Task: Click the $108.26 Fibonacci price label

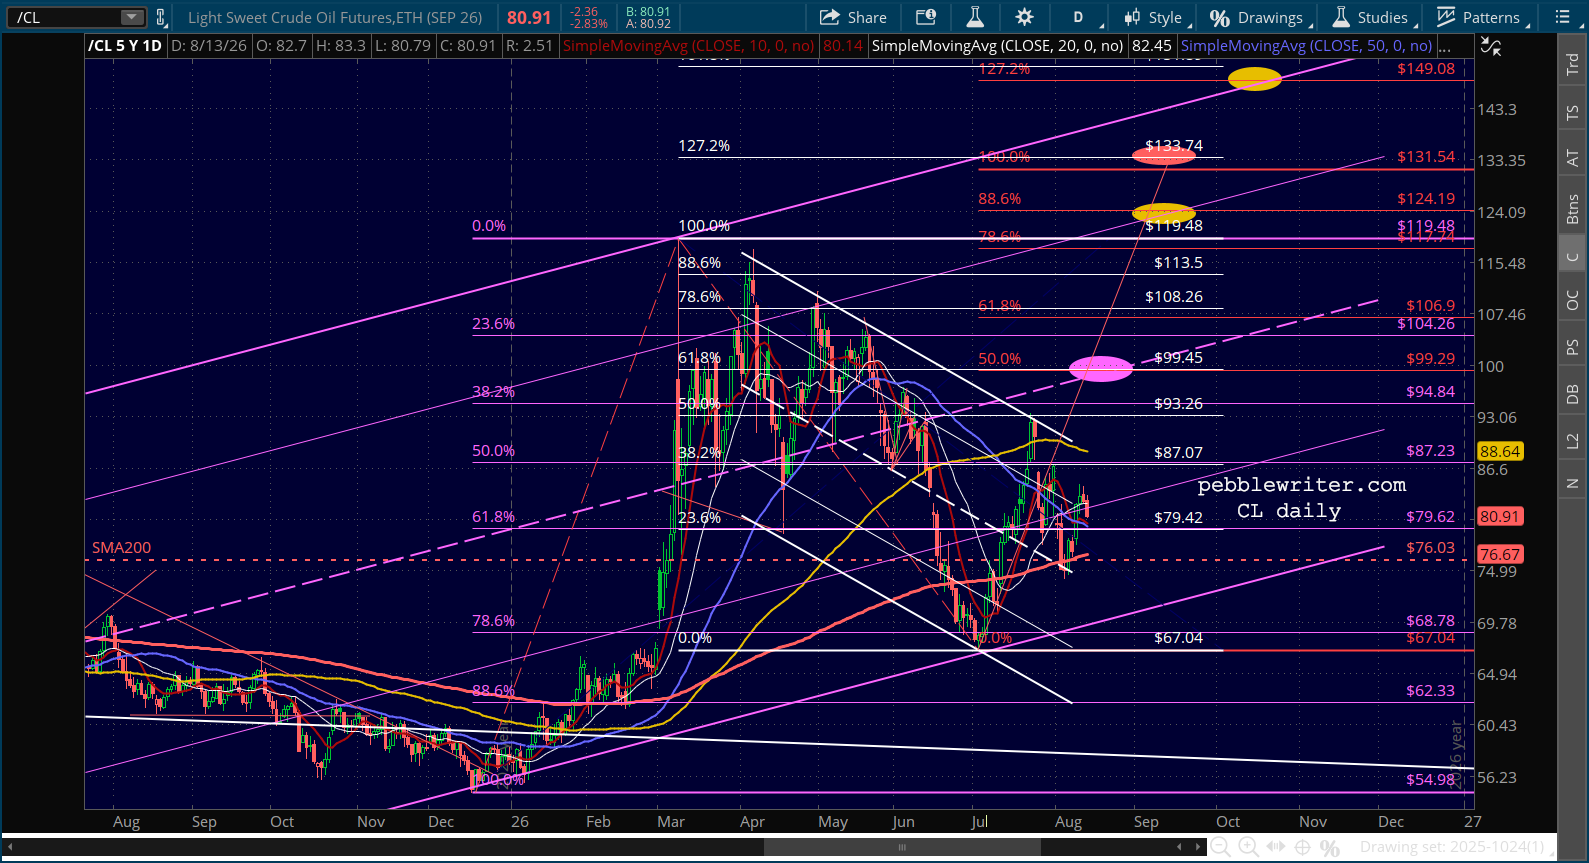Action: pyautogui.click(x=1174, y=297)
